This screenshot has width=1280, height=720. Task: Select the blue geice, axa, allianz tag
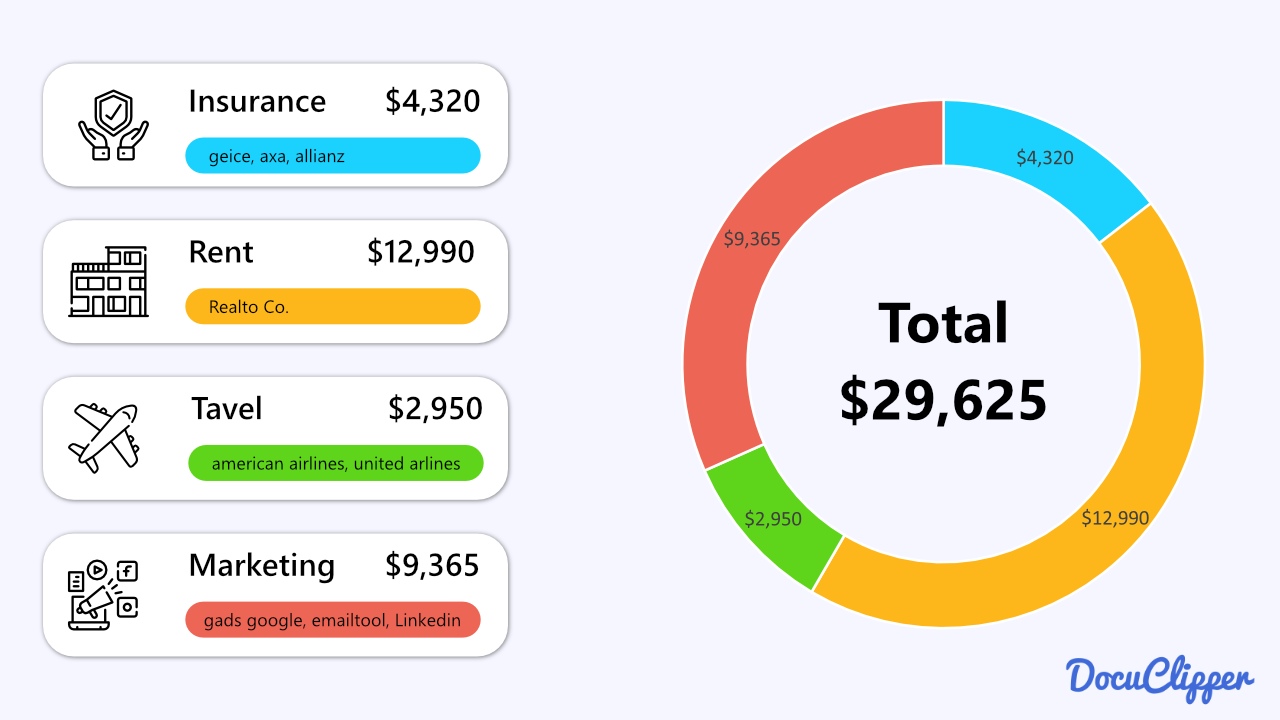coord(333,156)
